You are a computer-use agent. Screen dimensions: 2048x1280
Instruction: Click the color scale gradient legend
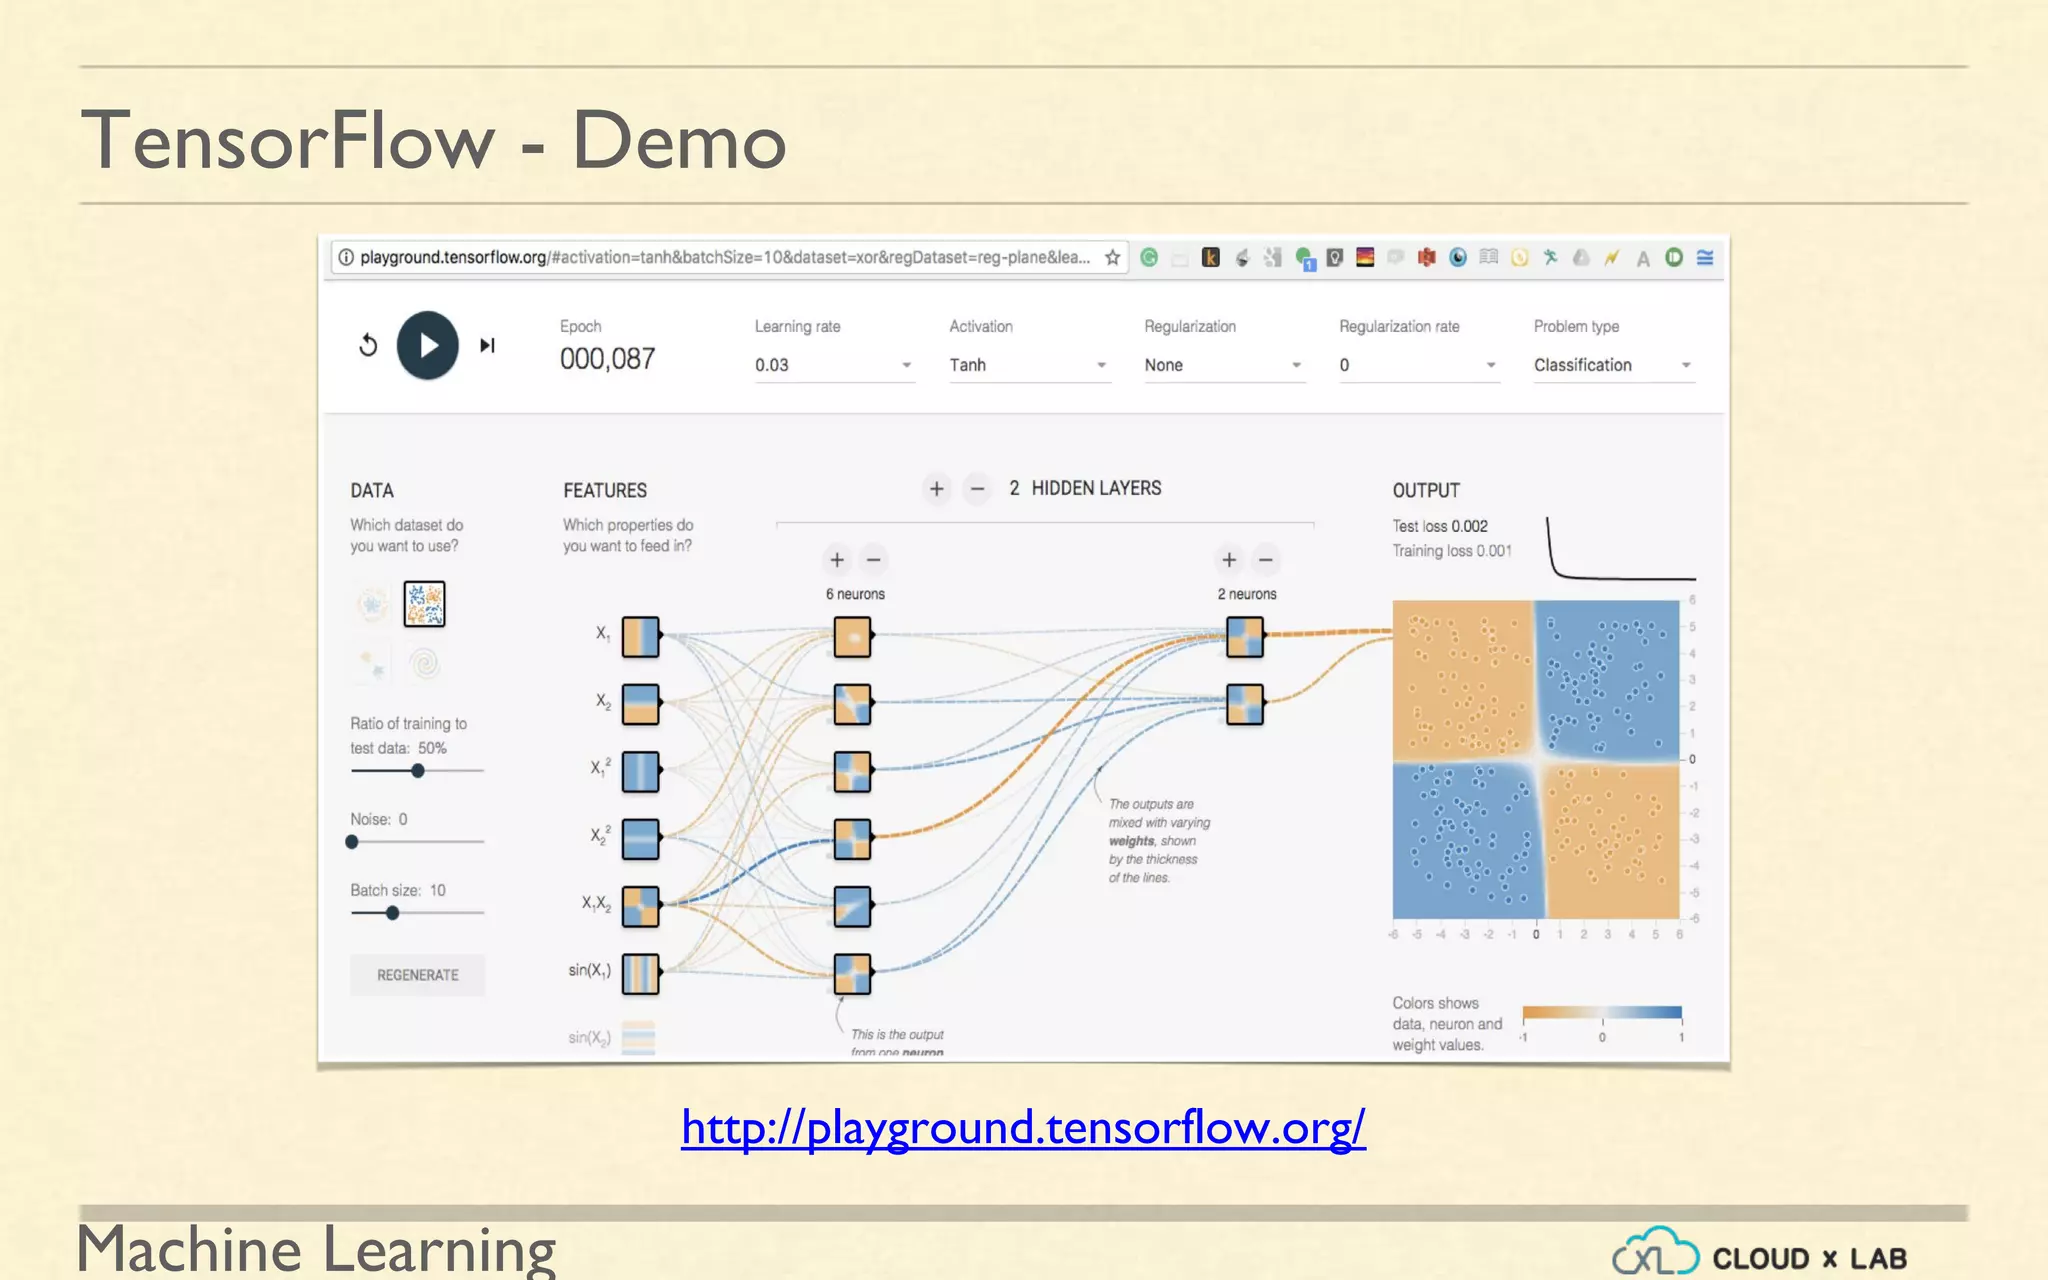pos(1602,1012)
